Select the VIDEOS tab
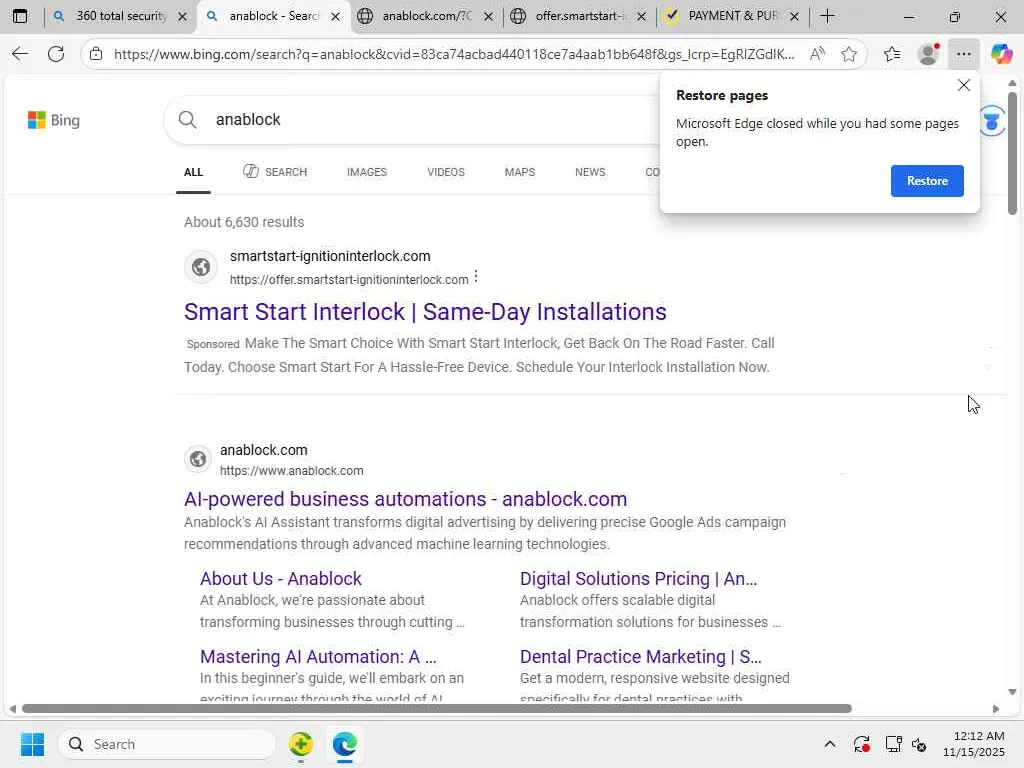 pyautogui.click(x=446, y=172)
